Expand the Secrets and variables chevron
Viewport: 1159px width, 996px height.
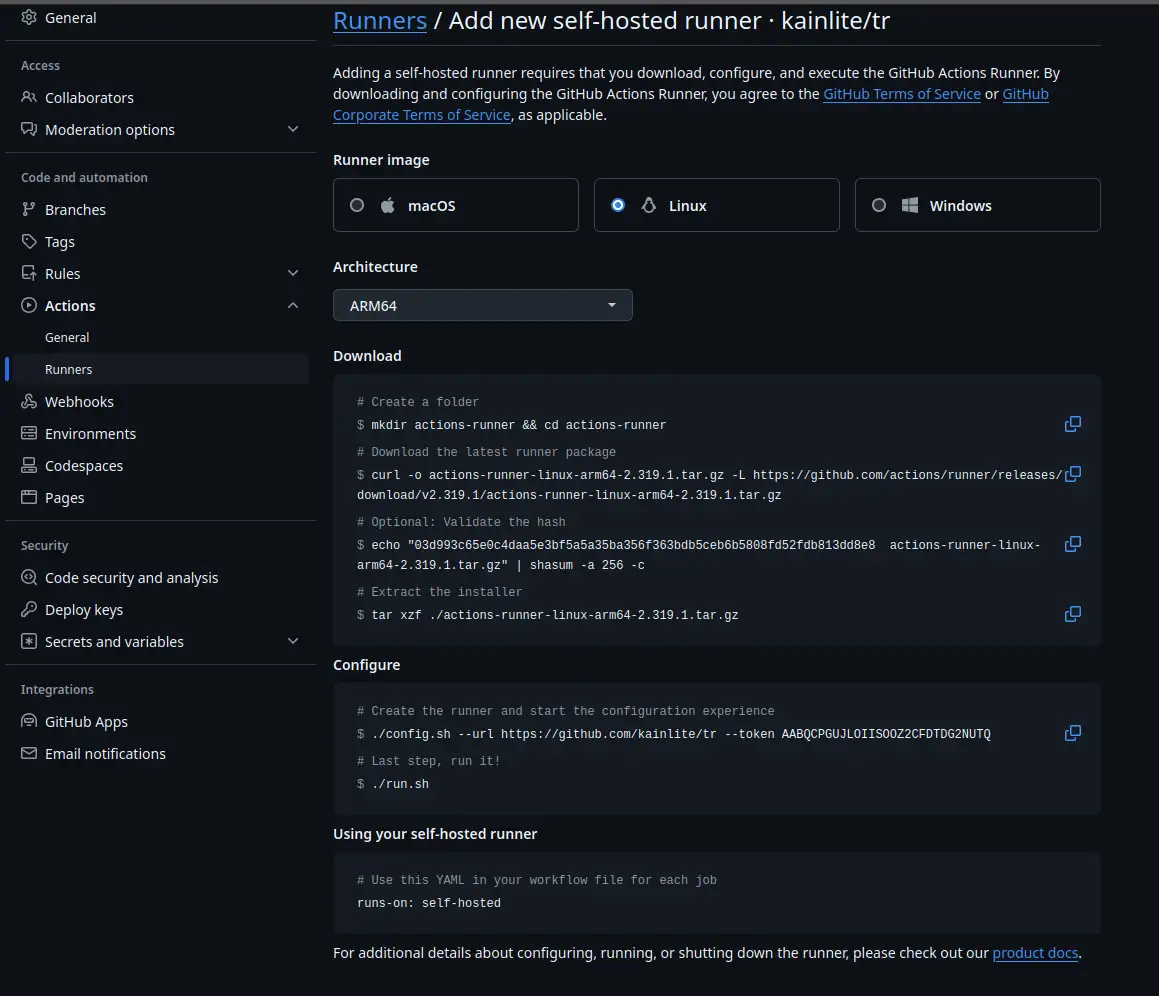coord(293,641)
